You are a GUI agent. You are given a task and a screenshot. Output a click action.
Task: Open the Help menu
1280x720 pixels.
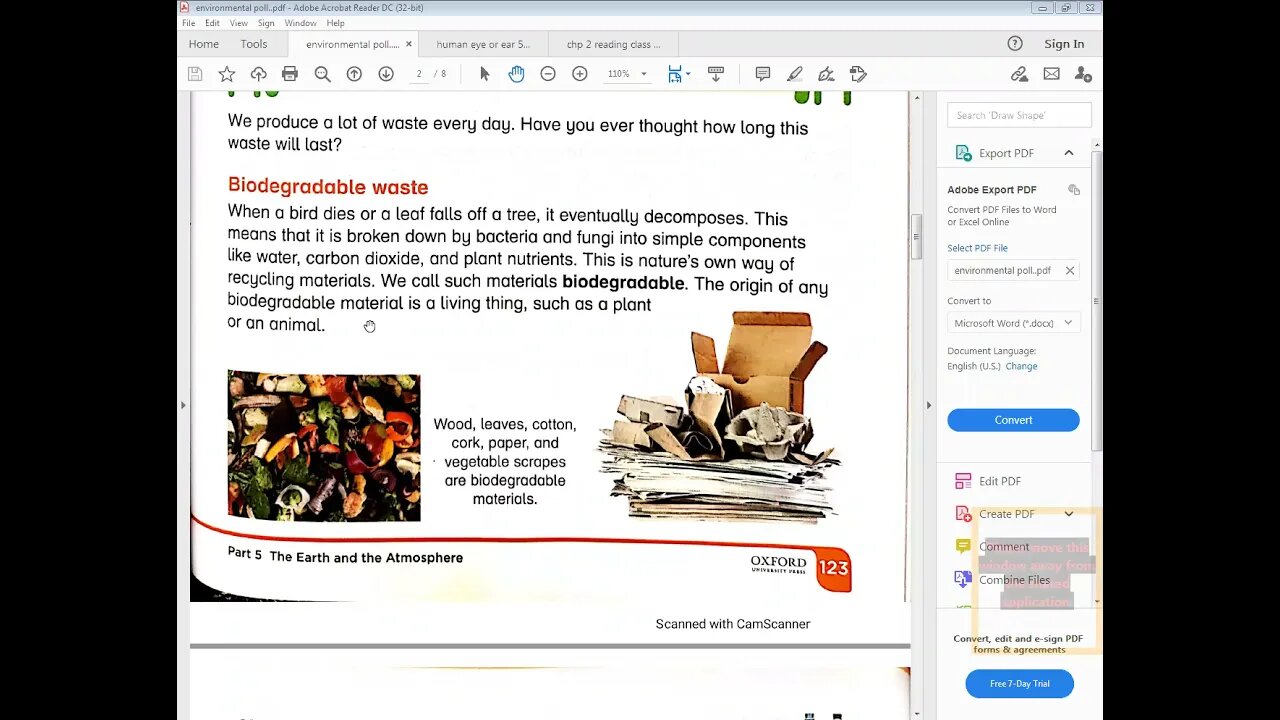click(335, 23)
